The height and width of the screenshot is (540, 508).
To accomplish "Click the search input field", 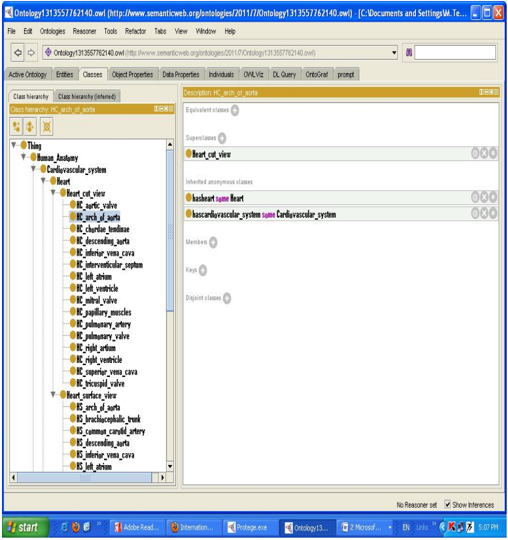I will pyautogui.click(x=455, y=53).
